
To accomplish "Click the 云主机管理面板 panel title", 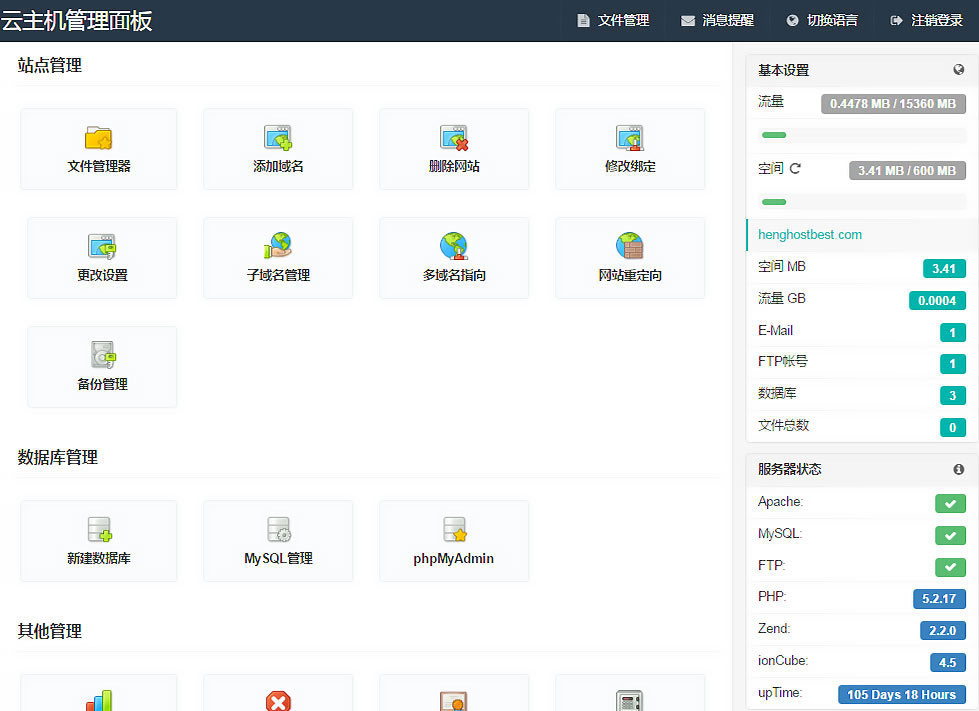I will pyautogui.click(x=76, y=21).
